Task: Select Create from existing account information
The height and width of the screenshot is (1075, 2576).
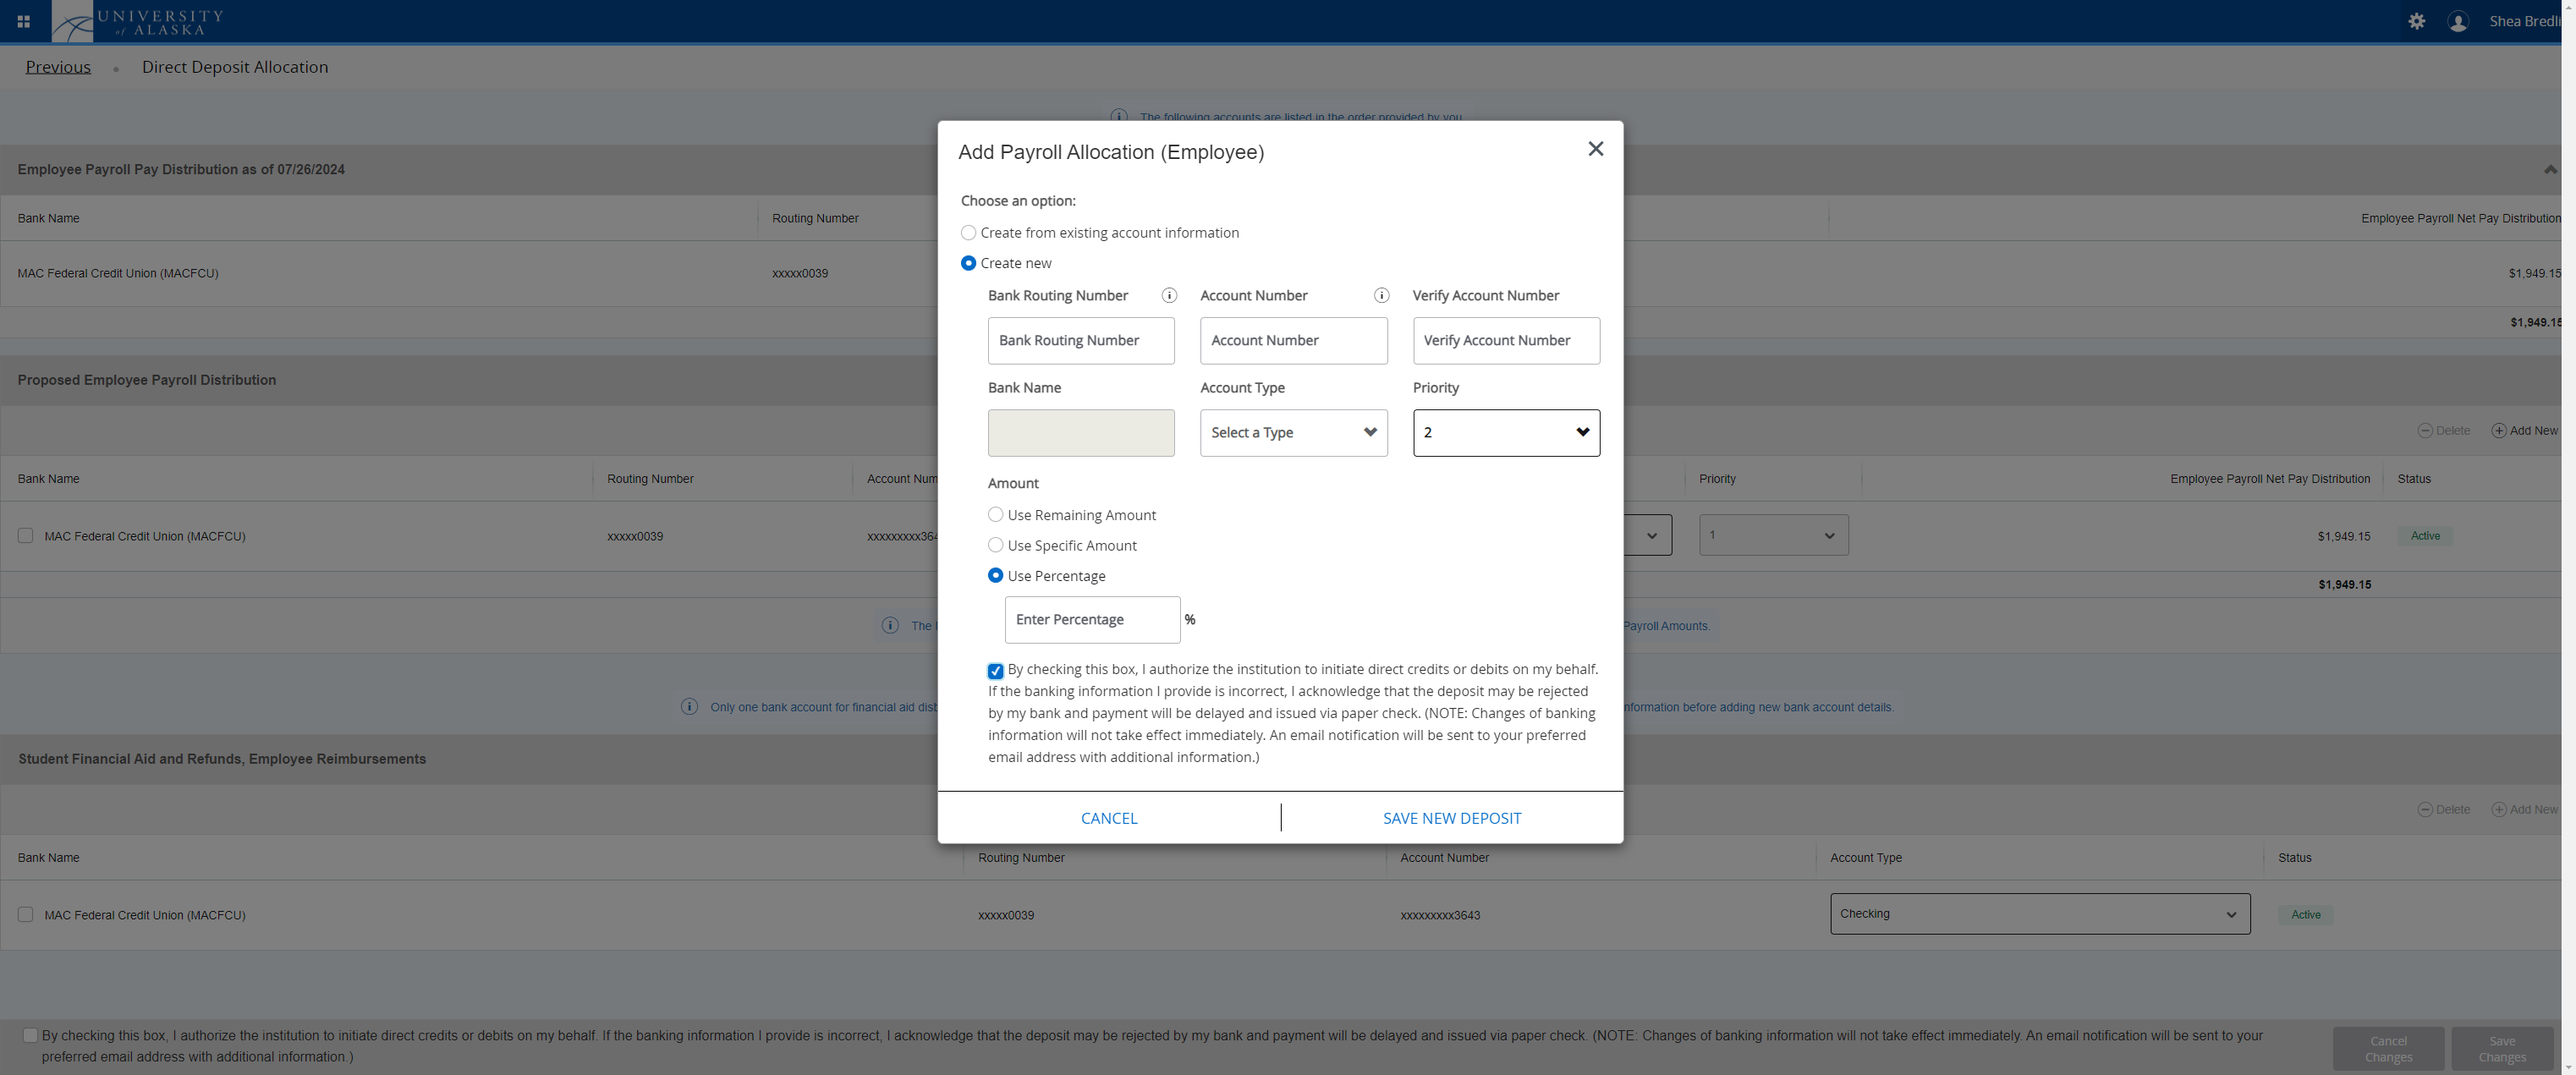Action: tap(968, 233)
